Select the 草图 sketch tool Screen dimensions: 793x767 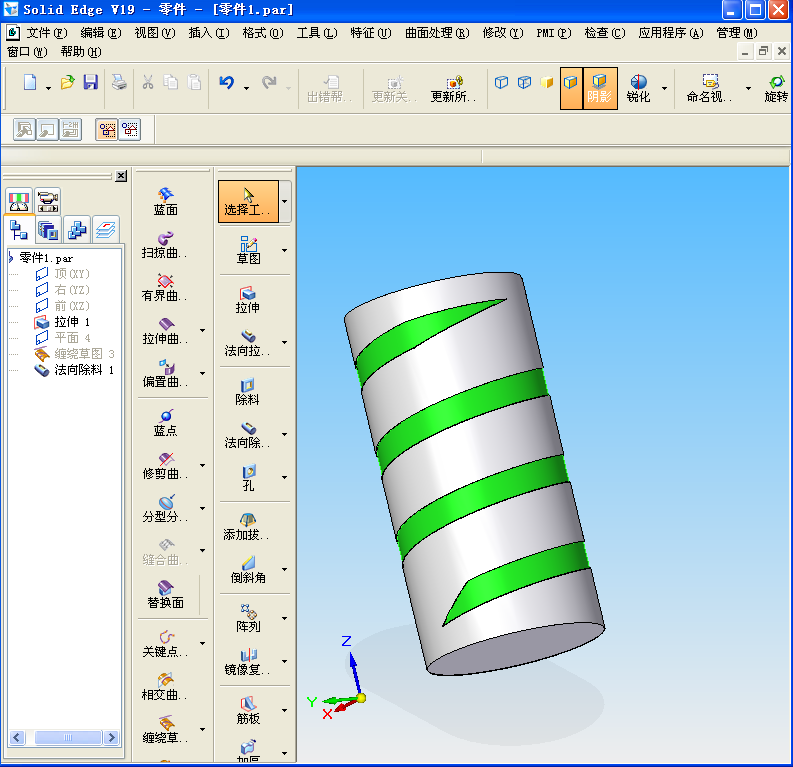tap(248, 250)
